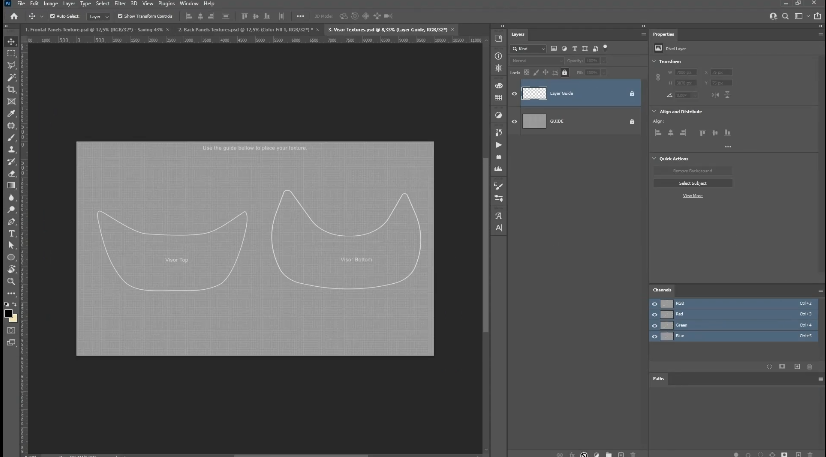Select the Move tool
Screen dimensions: 826x457
pos(11,41)
